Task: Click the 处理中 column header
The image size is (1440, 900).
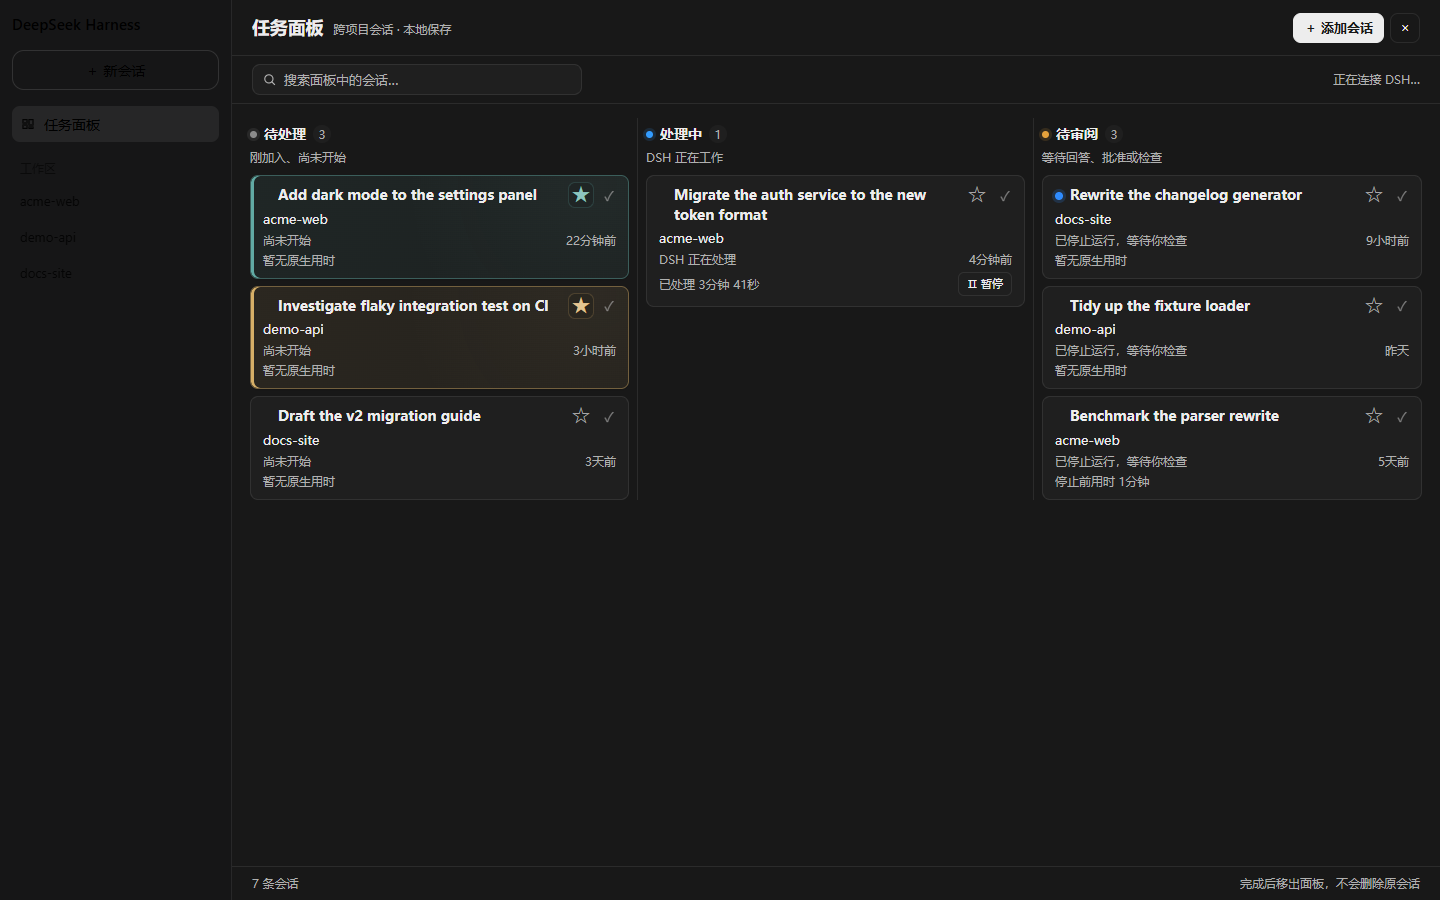Action: (681, 134)
